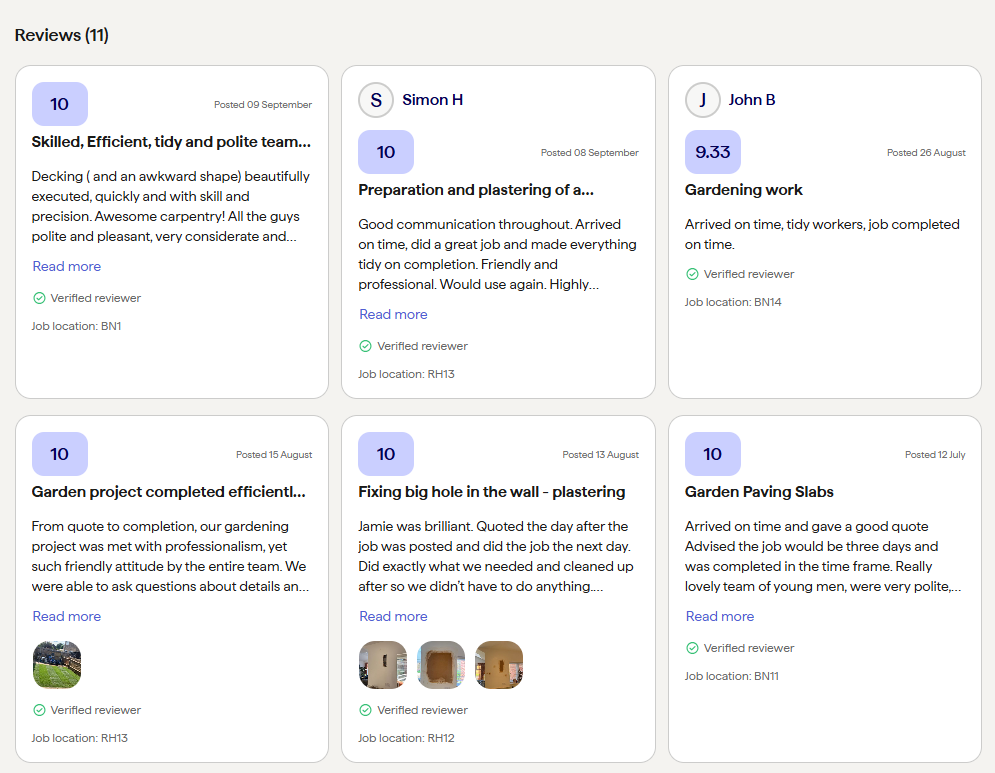Image resolution: width=995 pixels, height=773 pixels.
Task: Click the Reviews (11) heading
Action: [x=62, y=35]
